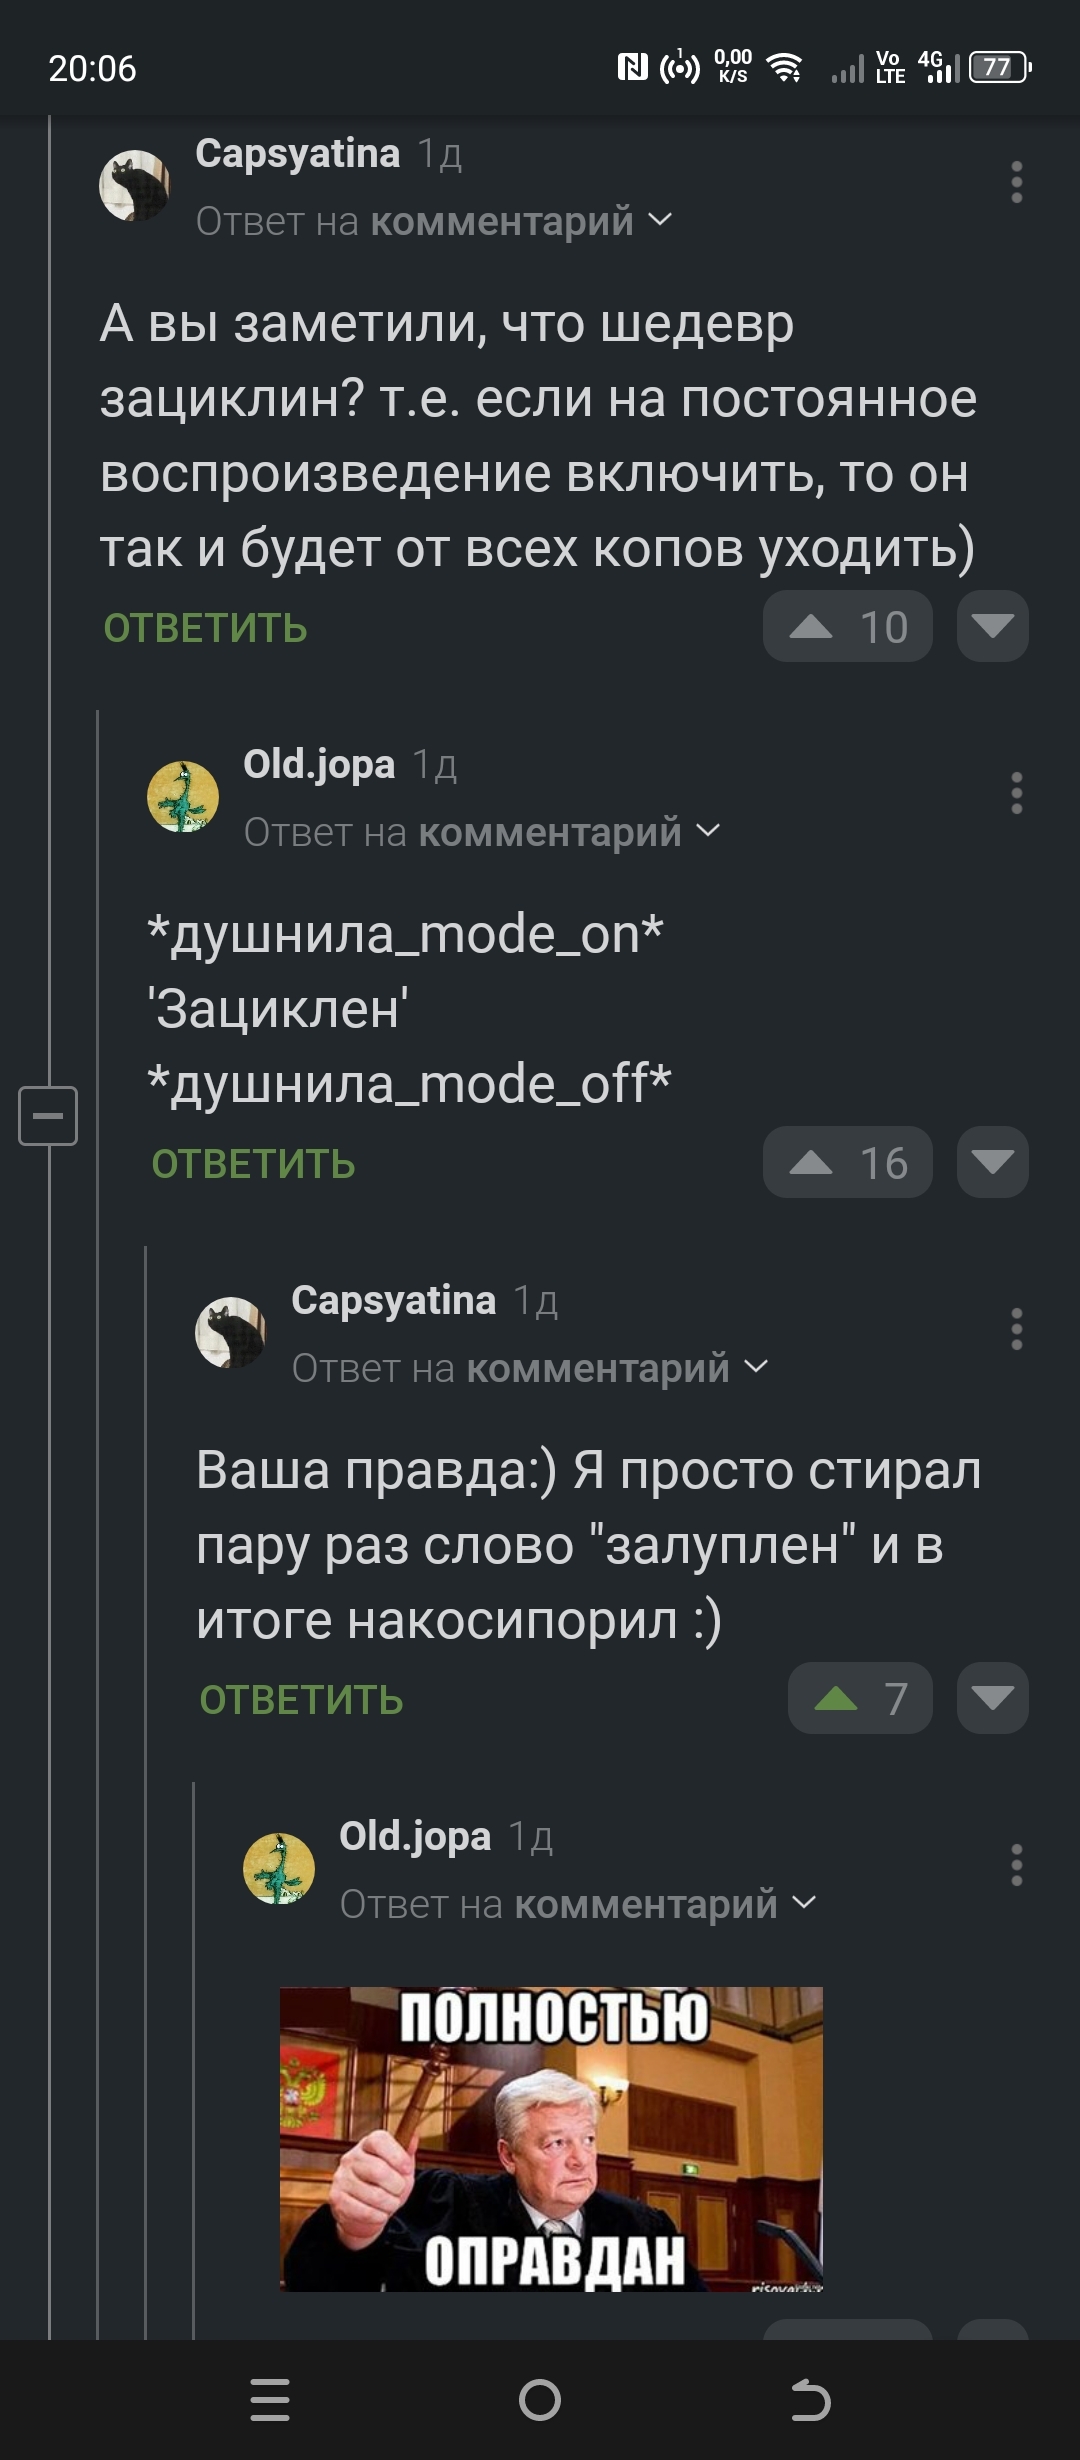
Task: Upvote the comment with rating 16
Action: pyautogui.click(x=811, y=1163)
